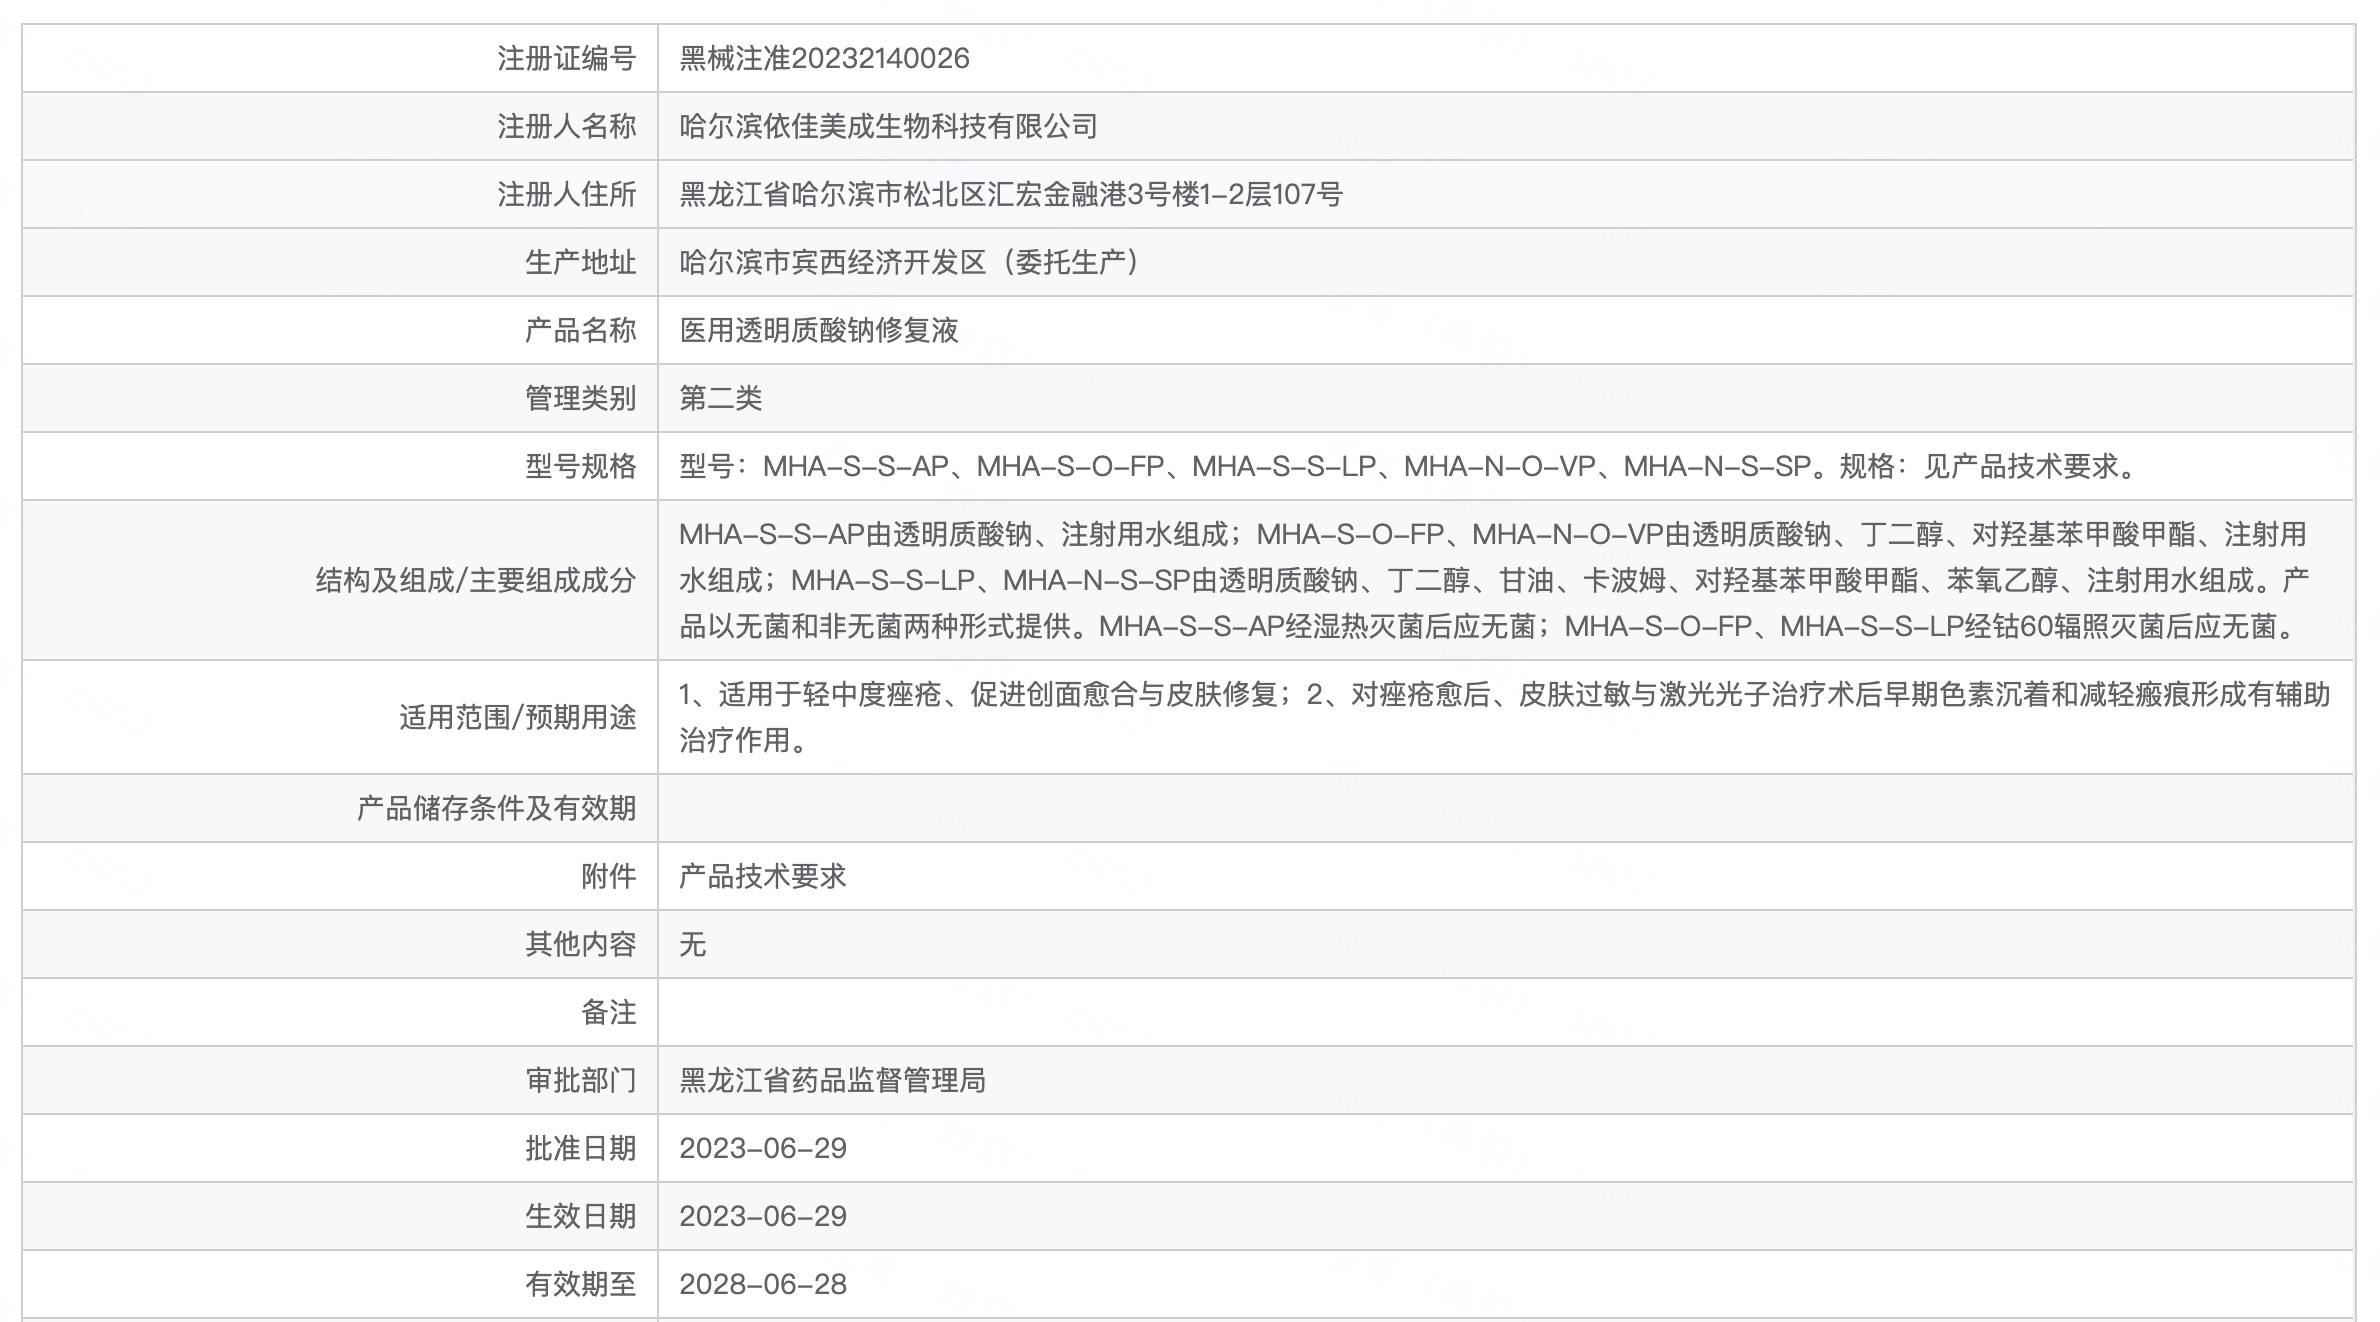Select registrant name 哈尔滨依佳美成生物科技有限公司
2380x1322 pixels.
888,126
